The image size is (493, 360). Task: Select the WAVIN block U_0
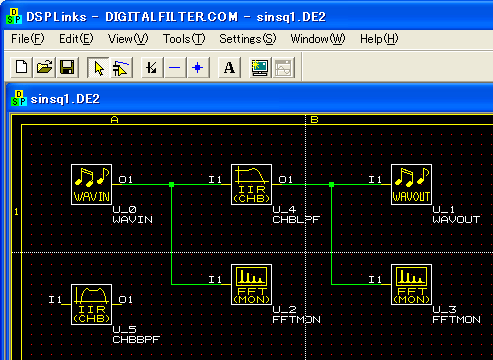coord(91,184)
